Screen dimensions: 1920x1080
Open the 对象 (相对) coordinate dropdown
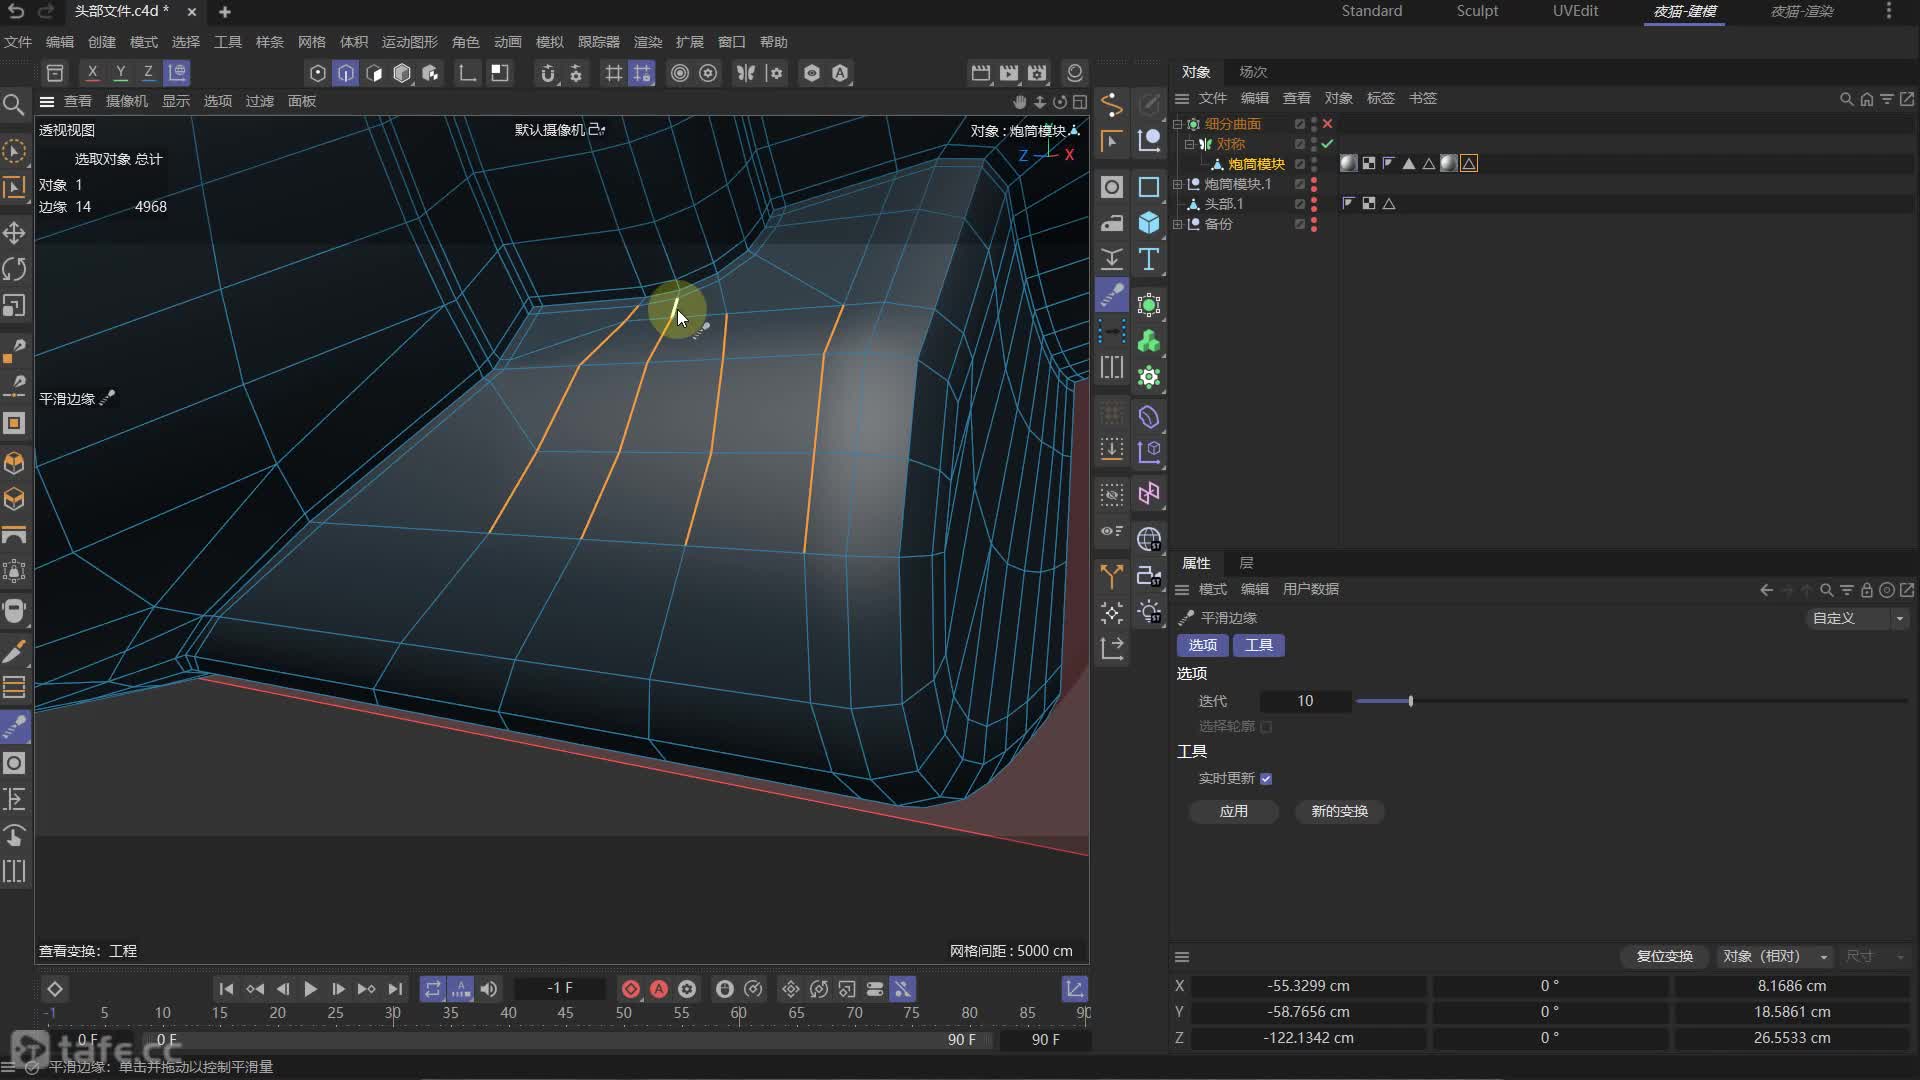click(x=1775, y=957)
